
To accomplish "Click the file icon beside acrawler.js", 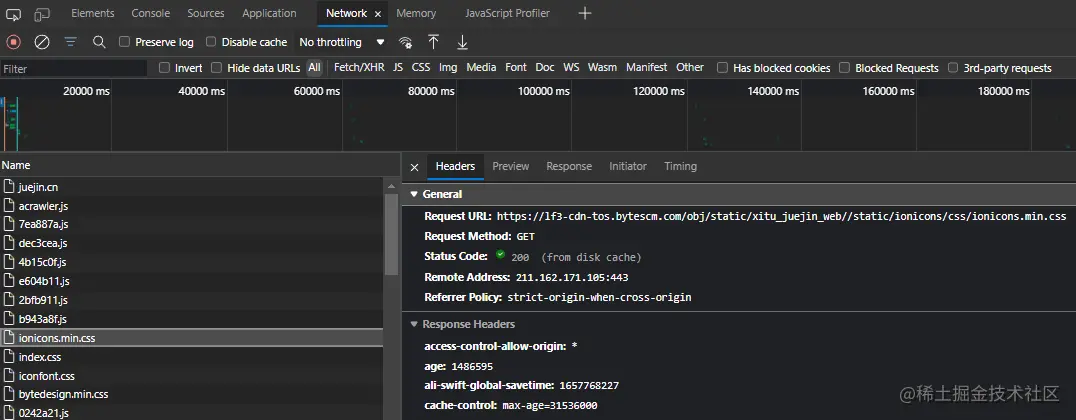I will pos(9,205).
